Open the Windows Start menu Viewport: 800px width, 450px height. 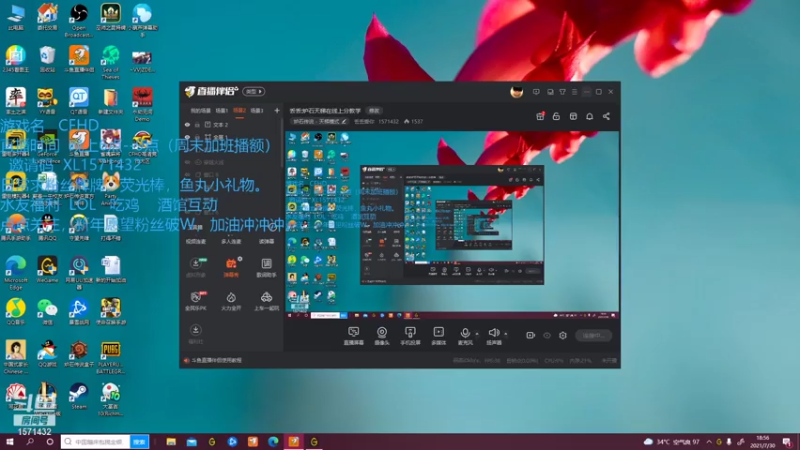pyautogui.click(x=9, y=442)
